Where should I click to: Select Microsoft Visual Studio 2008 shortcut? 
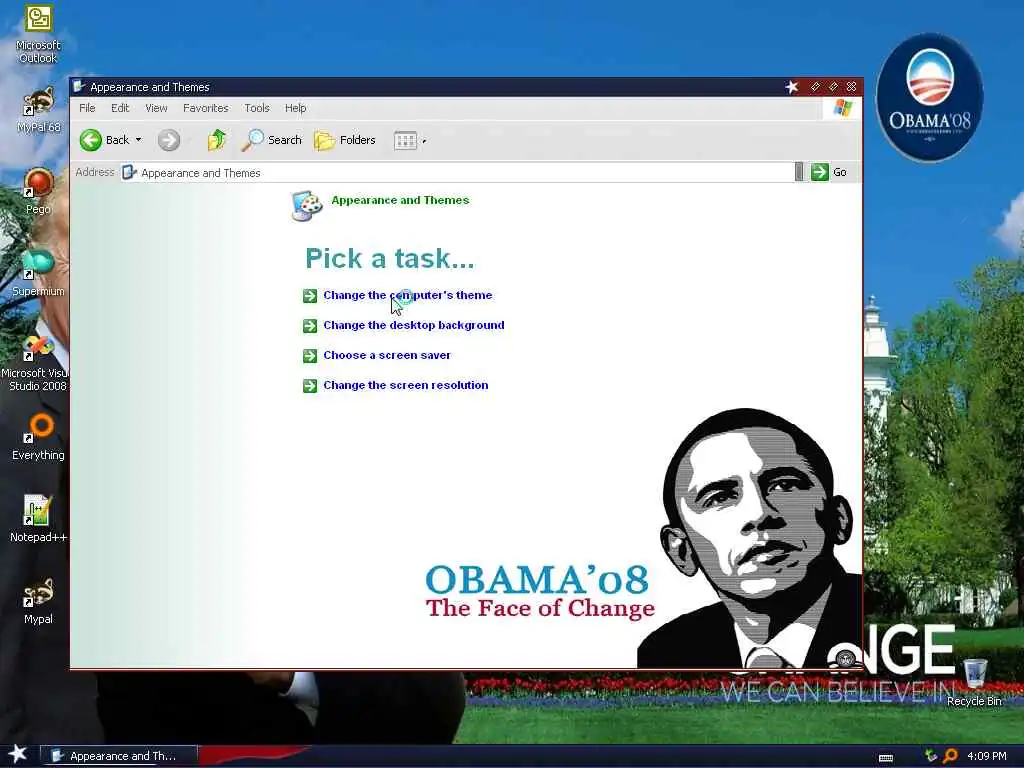click(x=35, y=362)
